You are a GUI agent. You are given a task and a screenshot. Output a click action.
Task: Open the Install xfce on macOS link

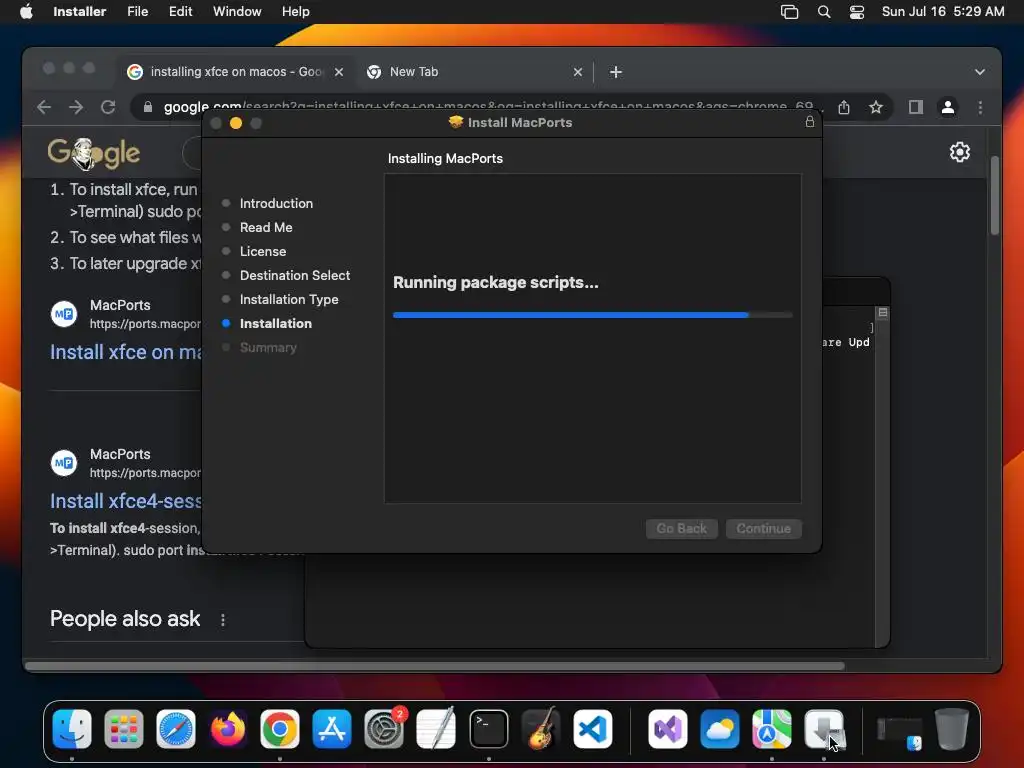pyautogui.click(x=125, y=352)
